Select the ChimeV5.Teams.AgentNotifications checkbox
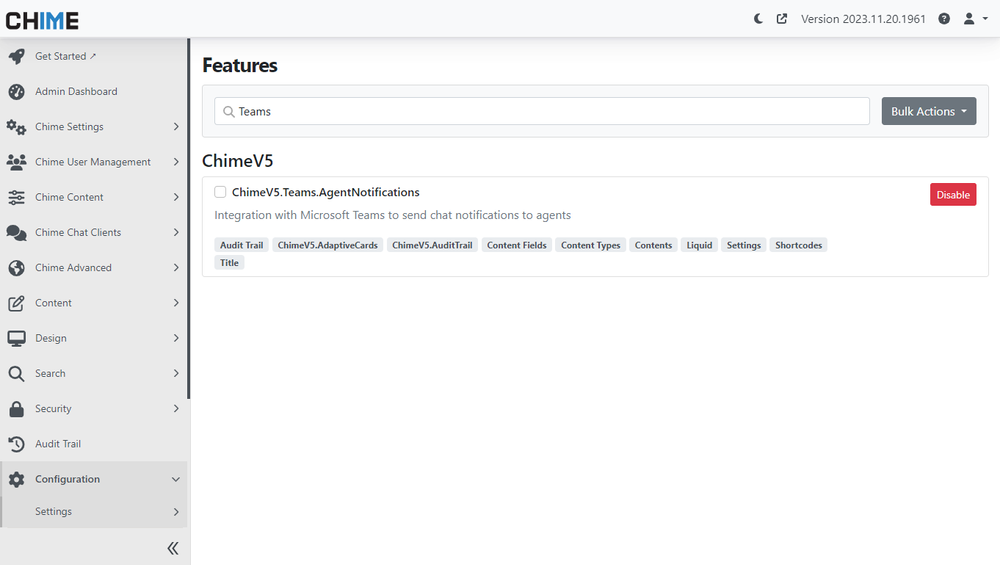This screenshot has width=1000, height=565. [x=220, y=192]
